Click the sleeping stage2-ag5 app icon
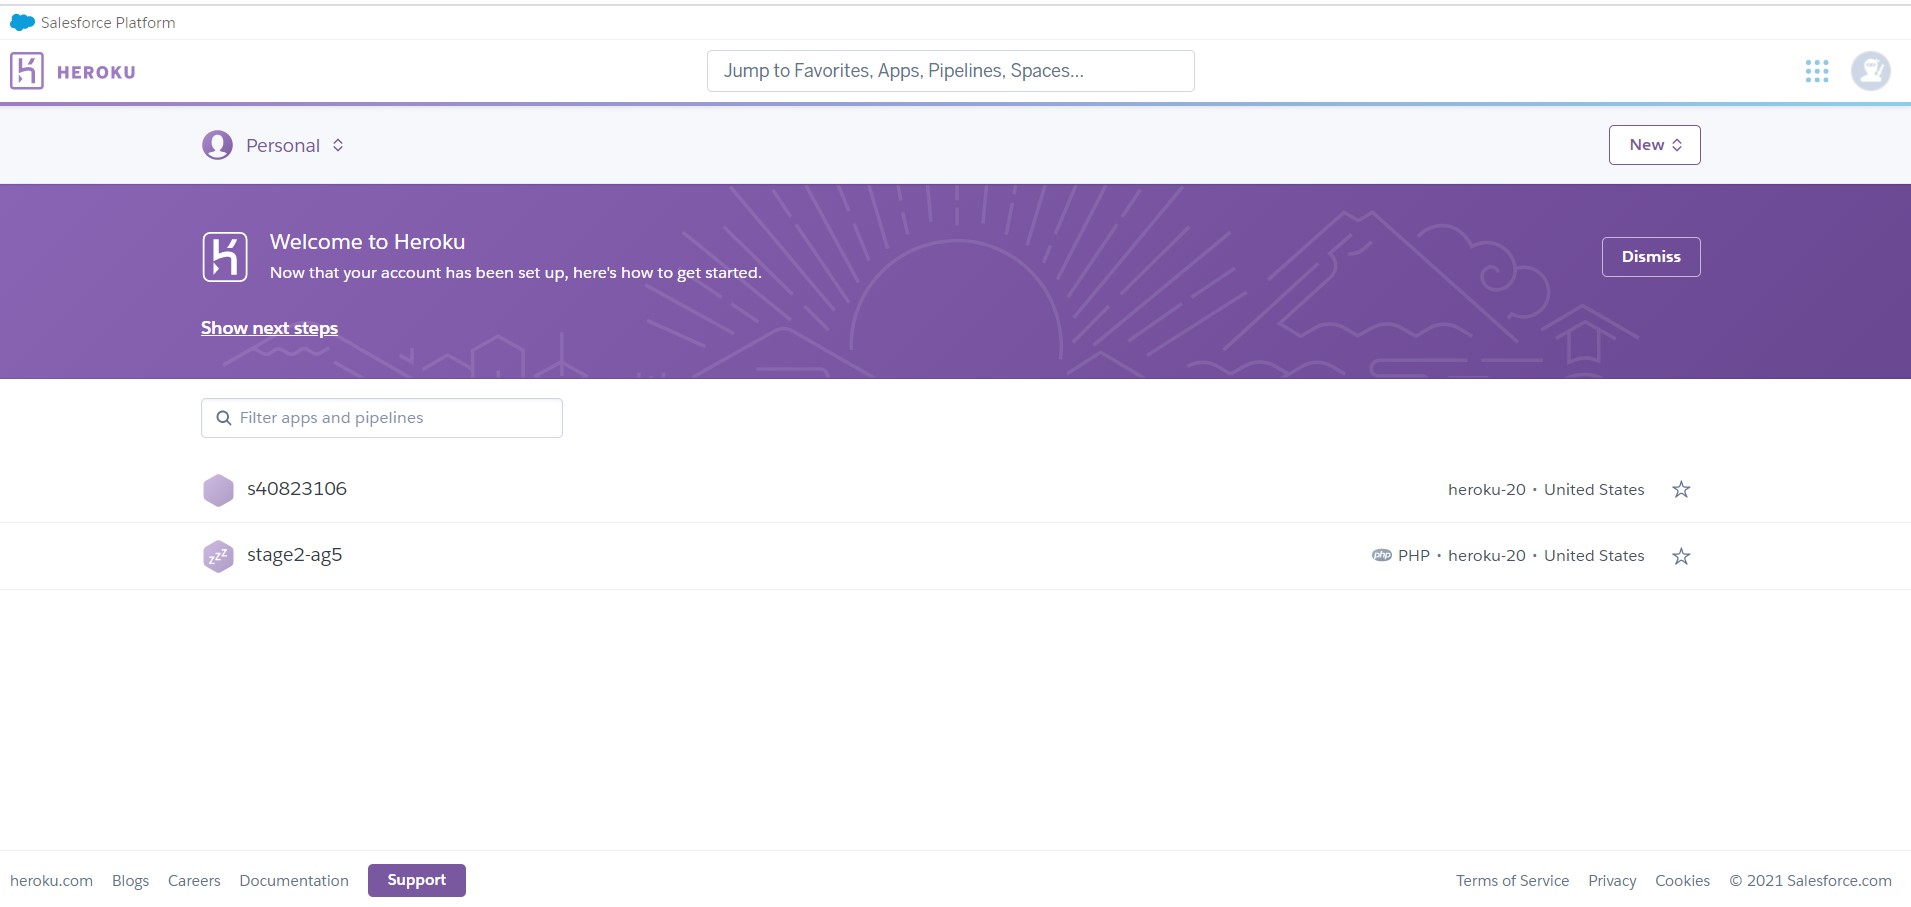1911x907 pixels. 218,556
